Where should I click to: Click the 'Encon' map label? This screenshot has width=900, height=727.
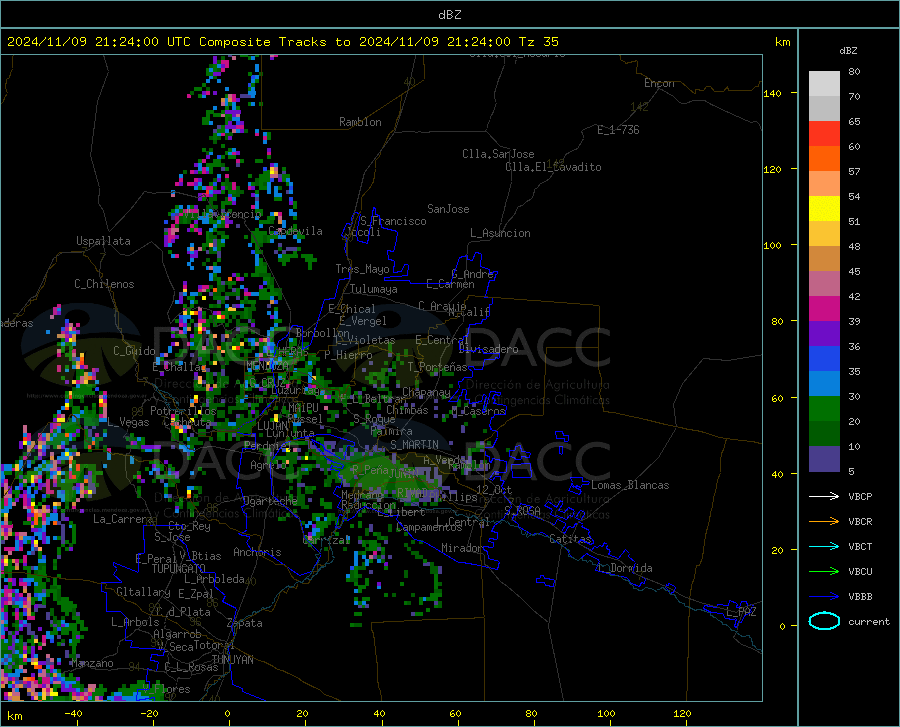659,83
